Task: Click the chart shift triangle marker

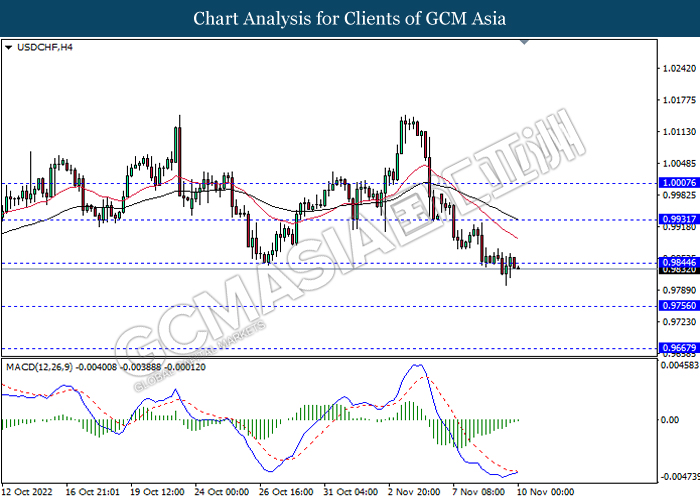Action: click(525, 42)
